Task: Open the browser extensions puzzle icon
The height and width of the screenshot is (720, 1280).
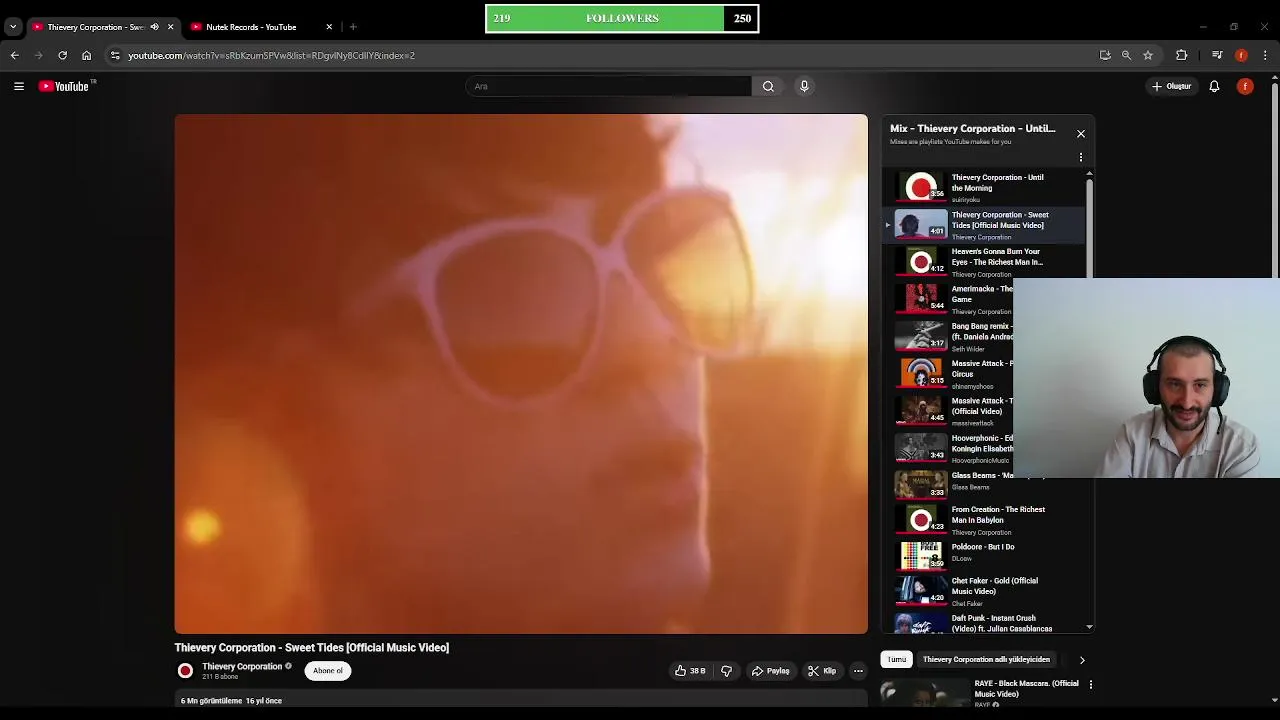Action: (x=1182, y=55)
